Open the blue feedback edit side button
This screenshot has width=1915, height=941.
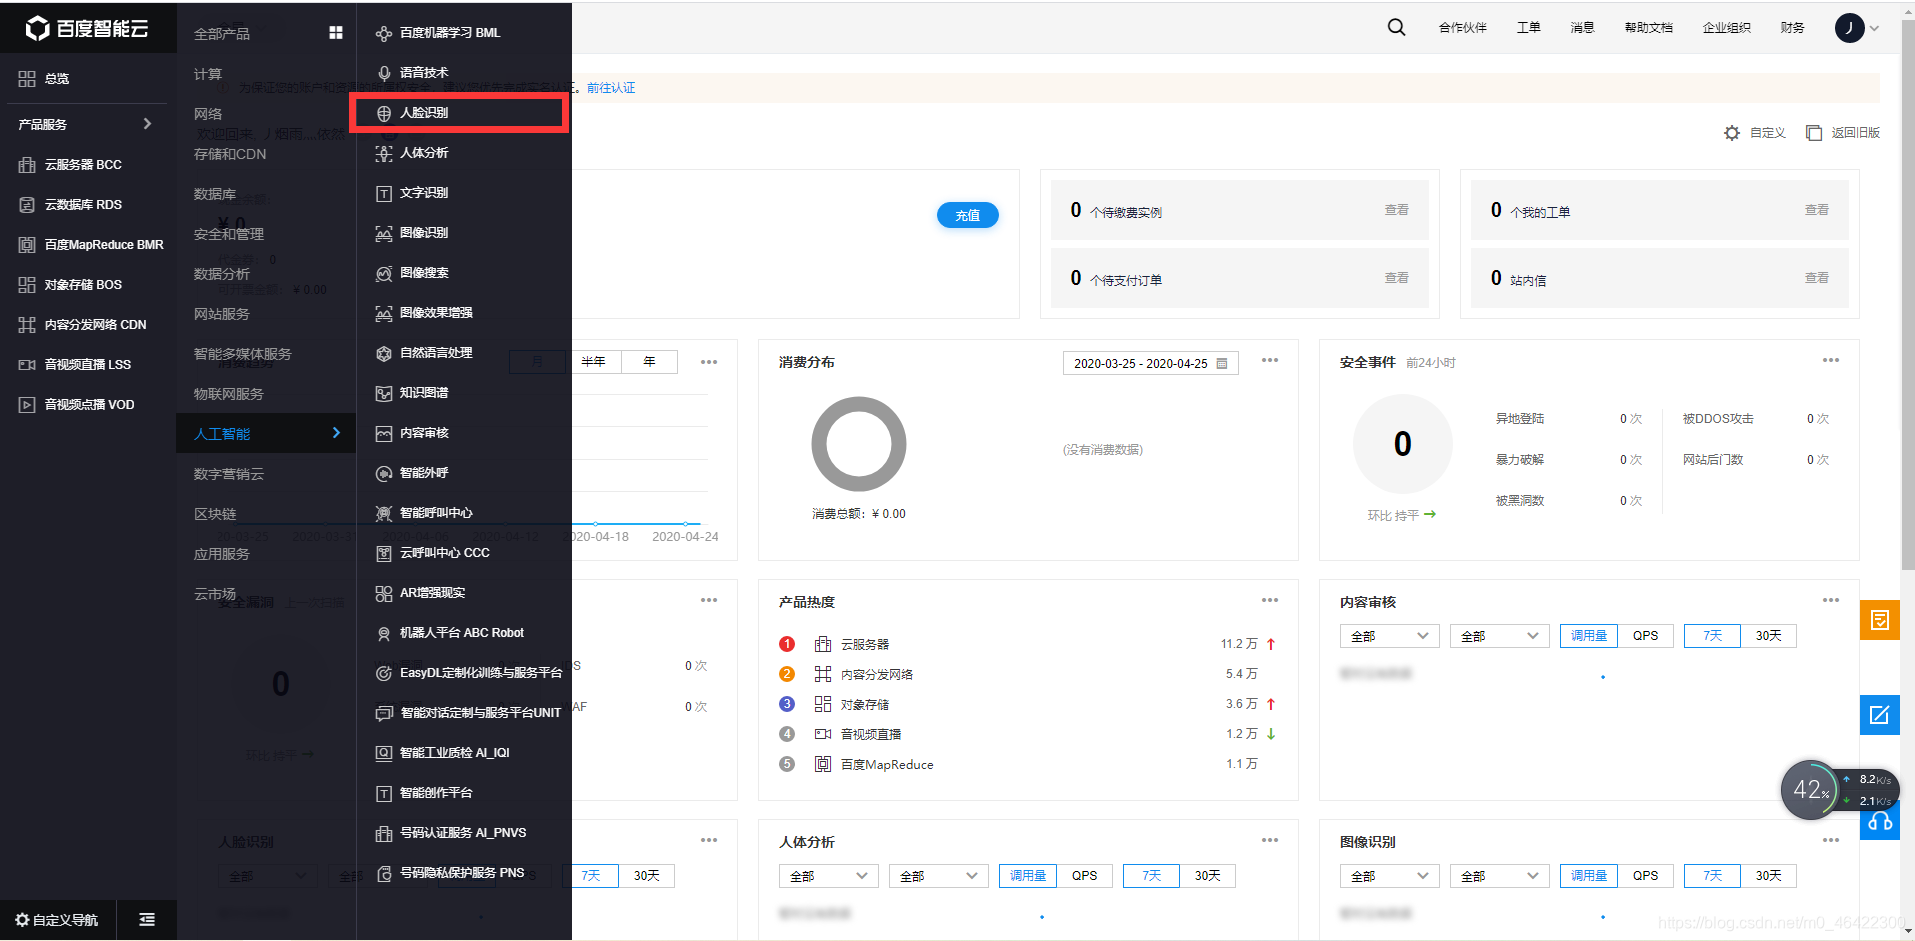[1880, 715]
